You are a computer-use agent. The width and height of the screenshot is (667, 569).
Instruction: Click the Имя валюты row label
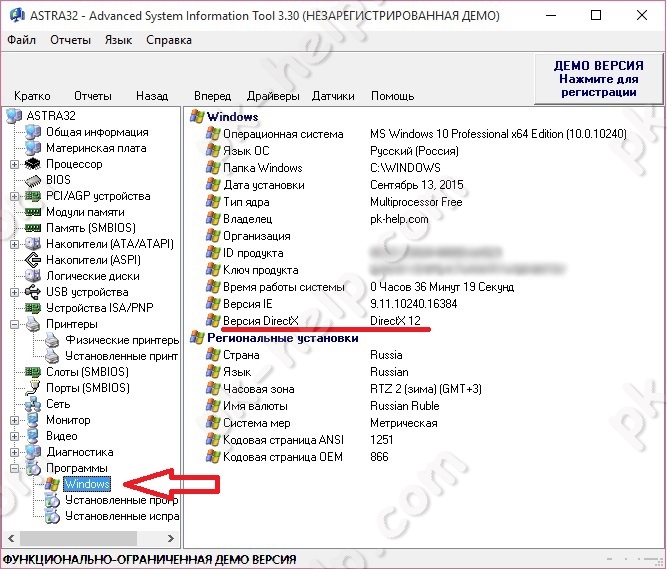(255, 406)
